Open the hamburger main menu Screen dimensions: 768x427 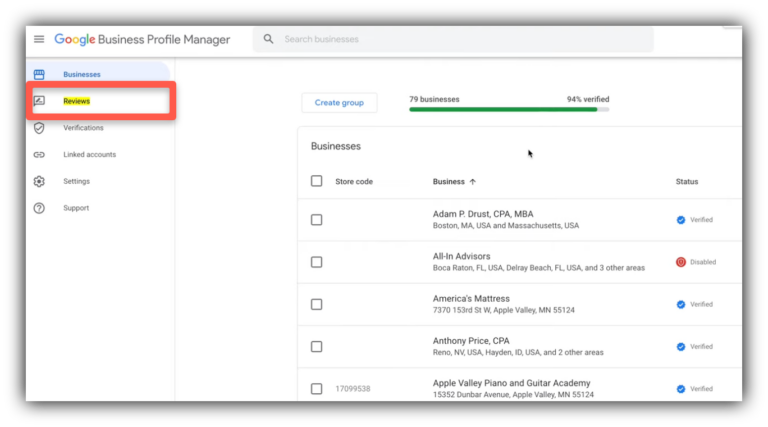coord(39,39)
